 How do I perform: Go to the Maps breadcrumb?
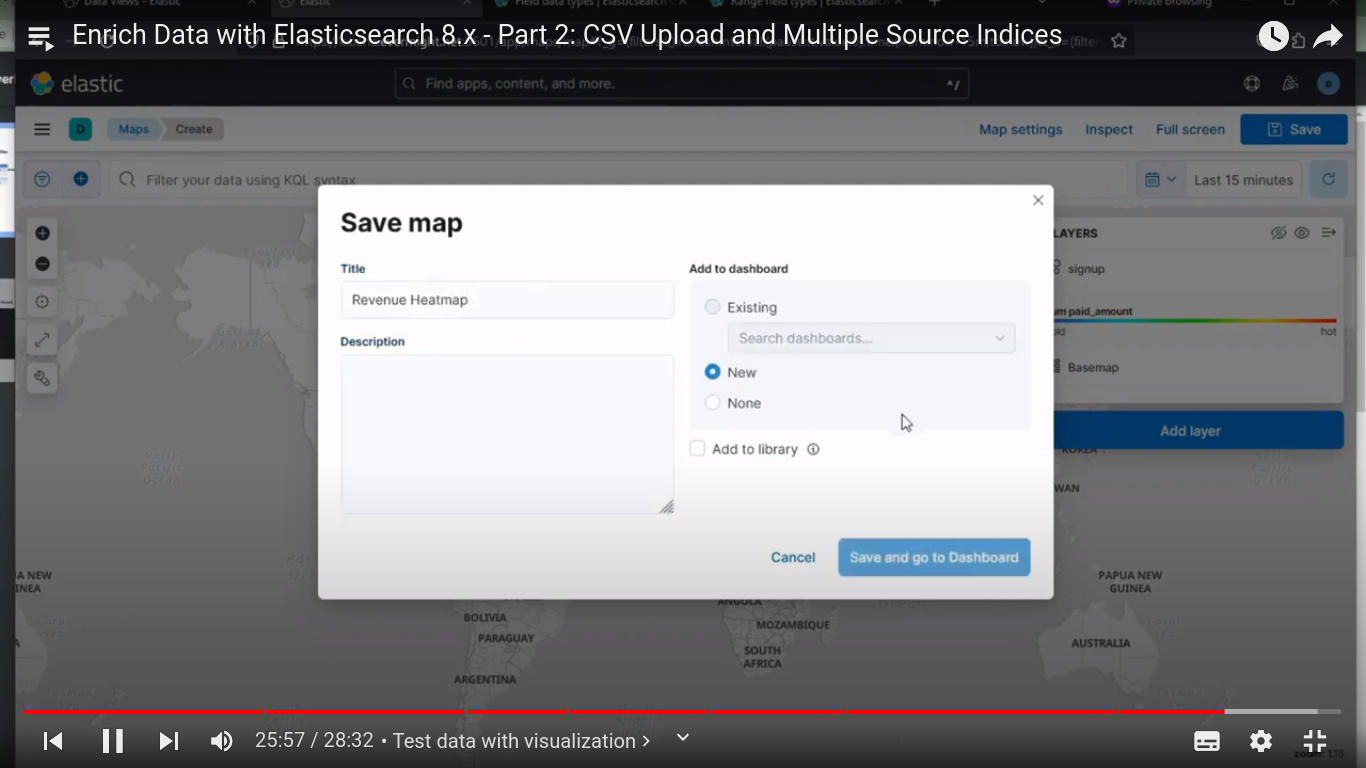coord(133,129)
